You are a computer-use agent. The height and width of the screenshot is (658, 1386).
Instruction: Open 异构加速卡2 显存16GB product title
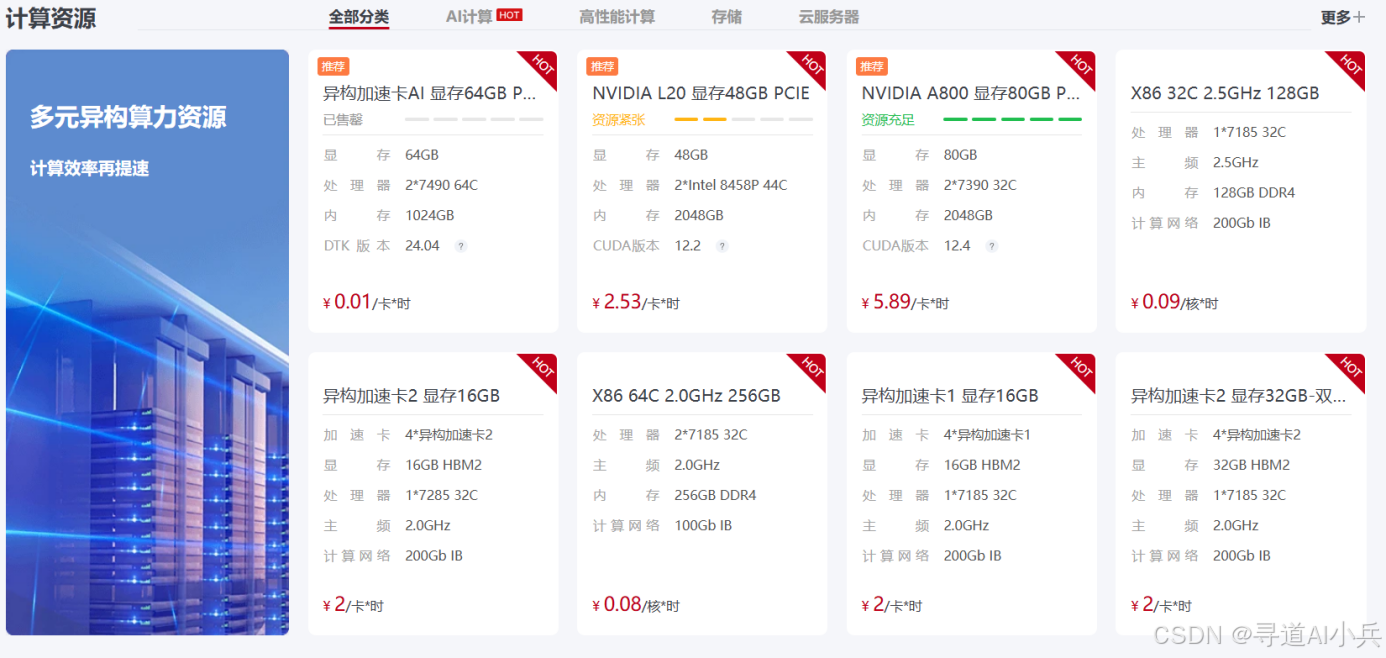411,395
